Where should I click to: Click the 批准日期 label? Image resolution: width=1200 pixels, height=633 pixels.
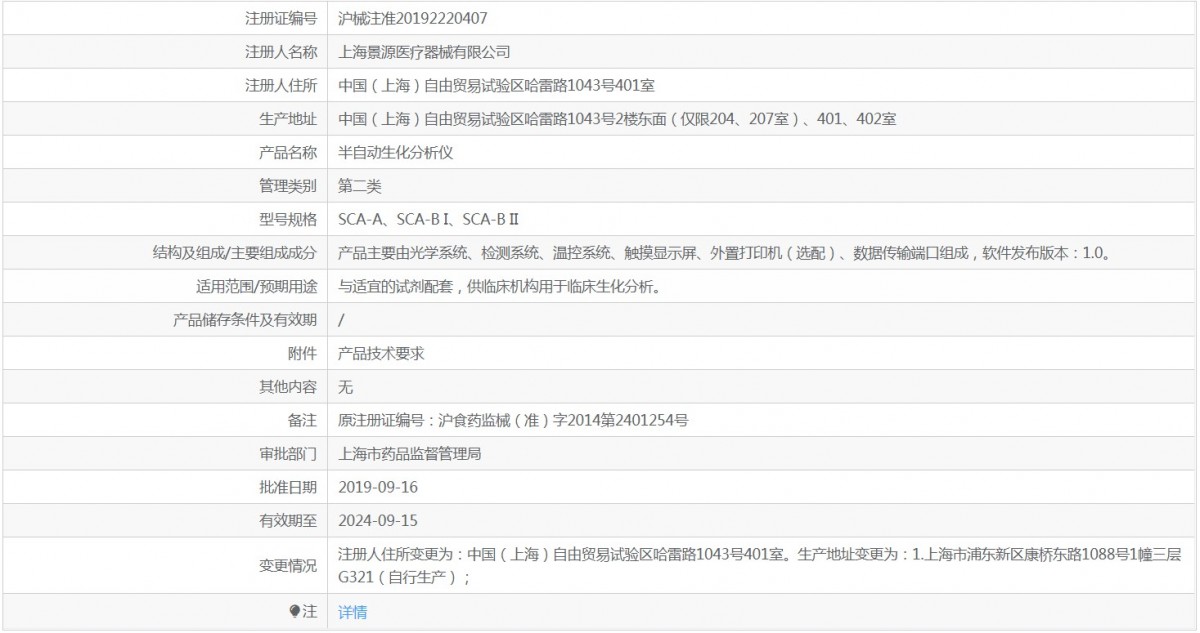(288, 487)
